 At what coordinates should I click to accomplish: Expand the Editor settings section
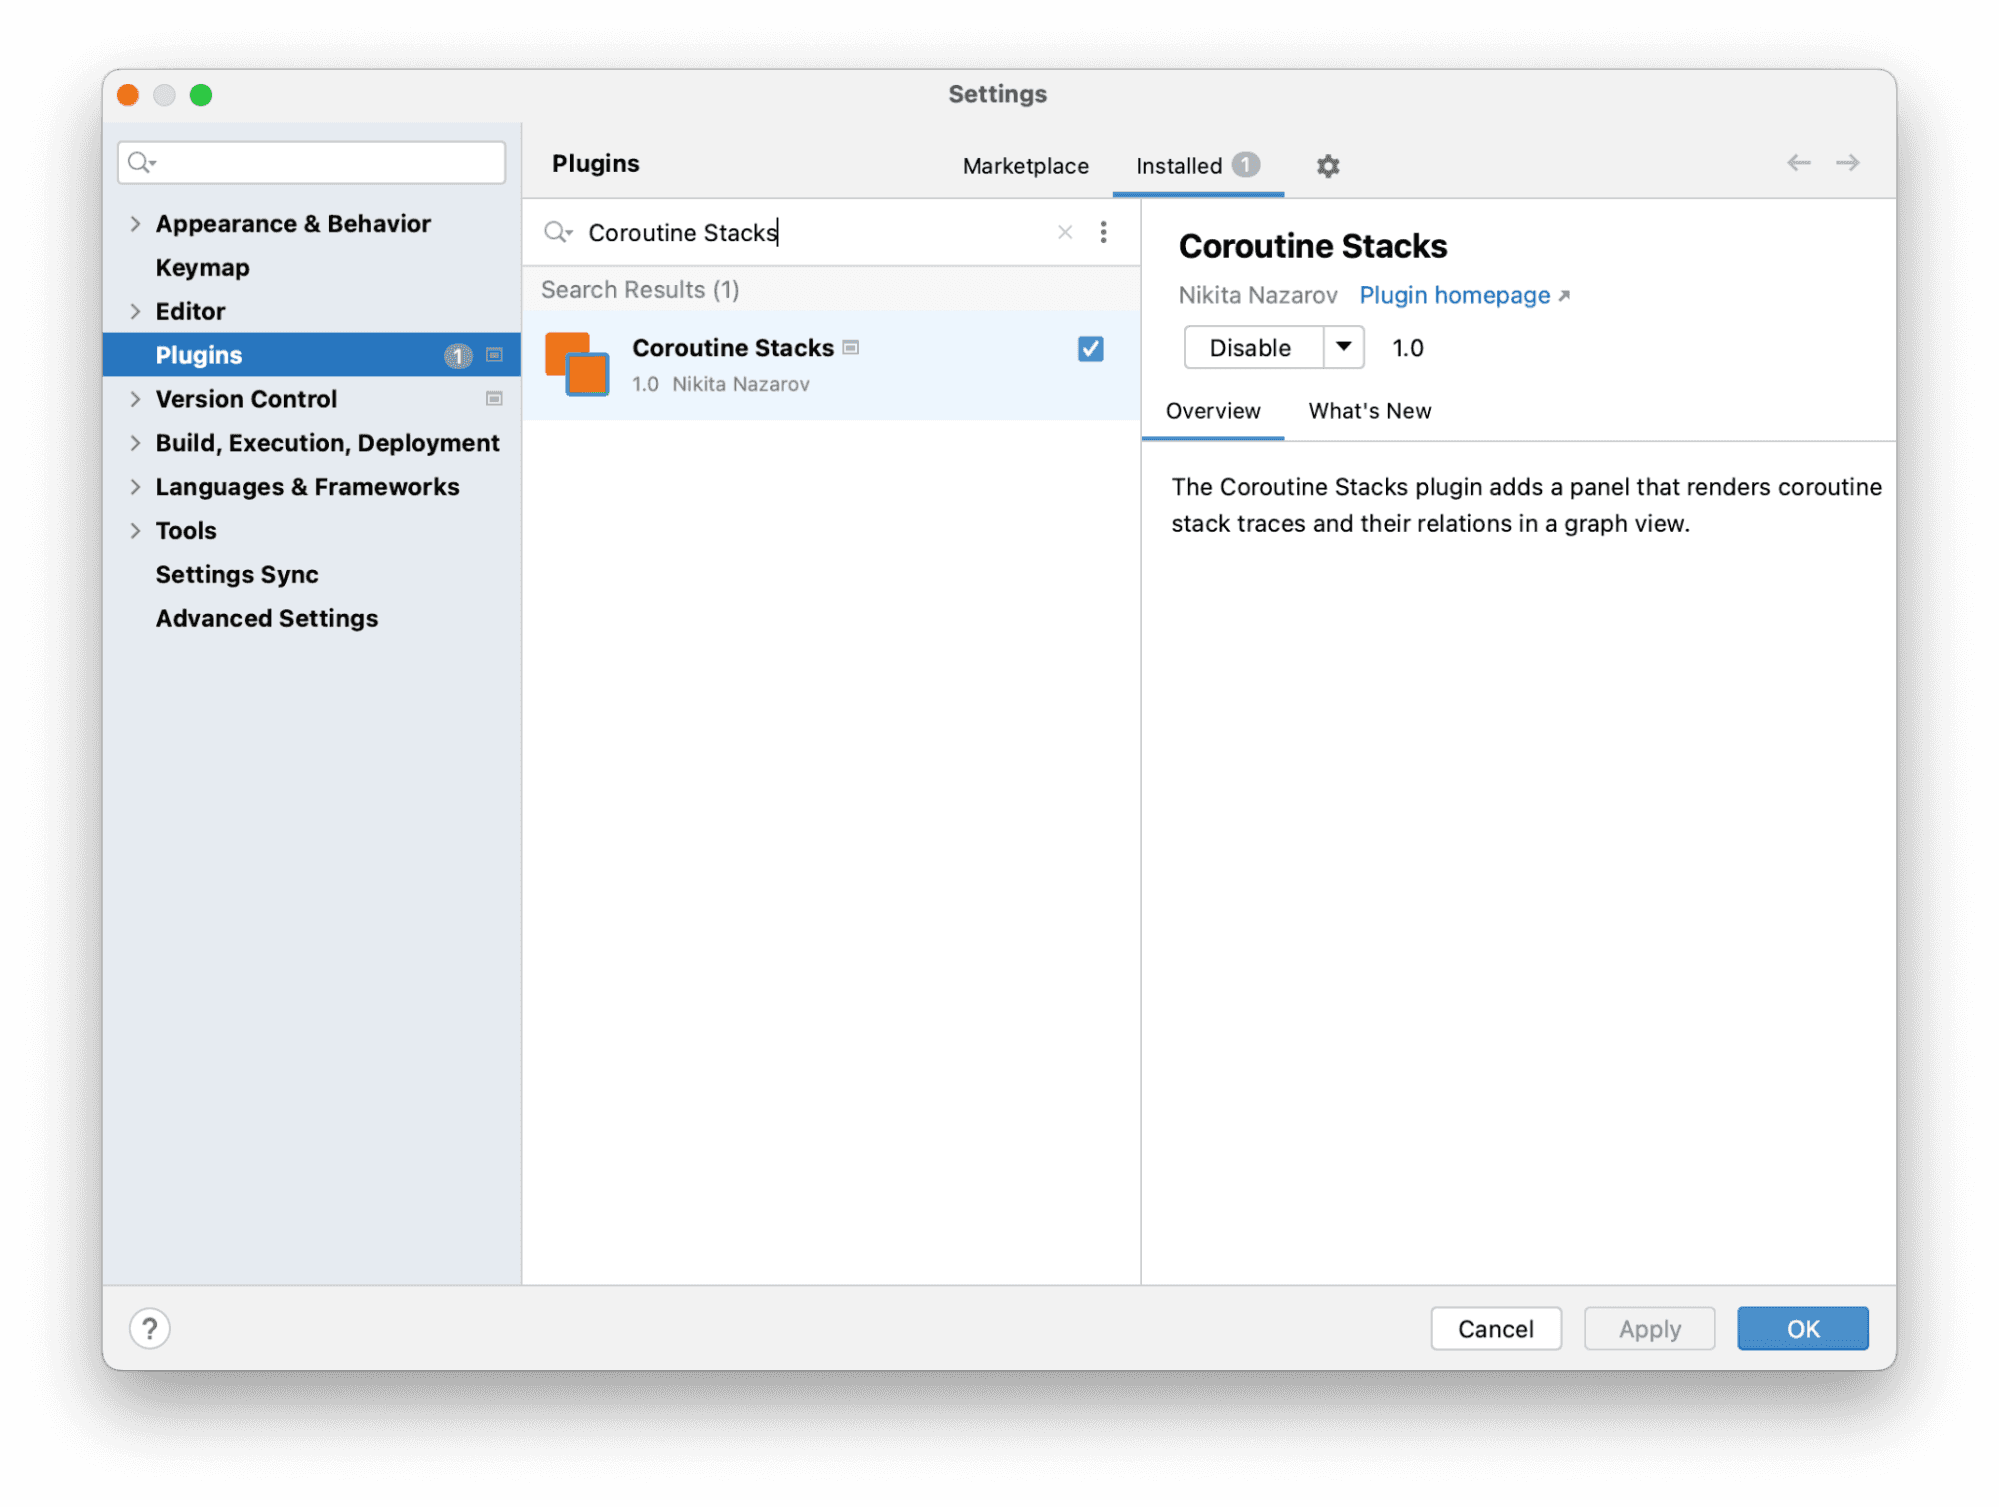(135, 311)
